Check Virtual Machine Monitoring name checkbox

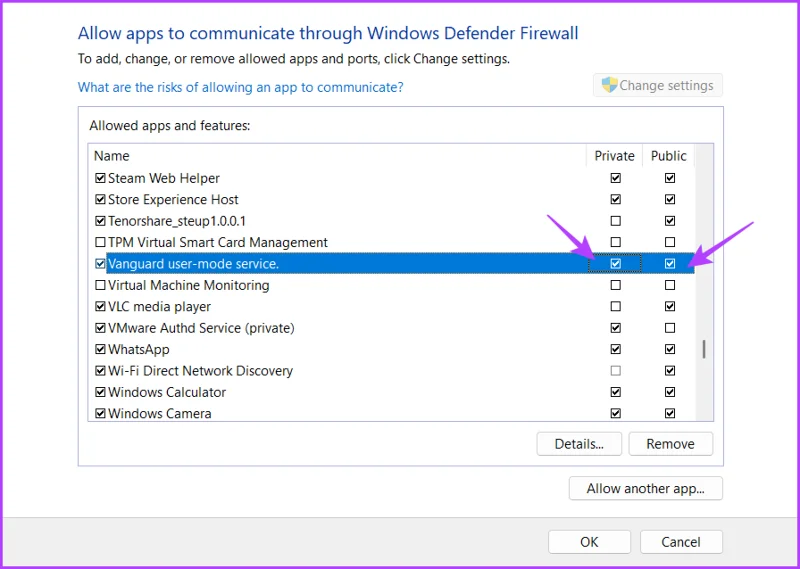101,285
